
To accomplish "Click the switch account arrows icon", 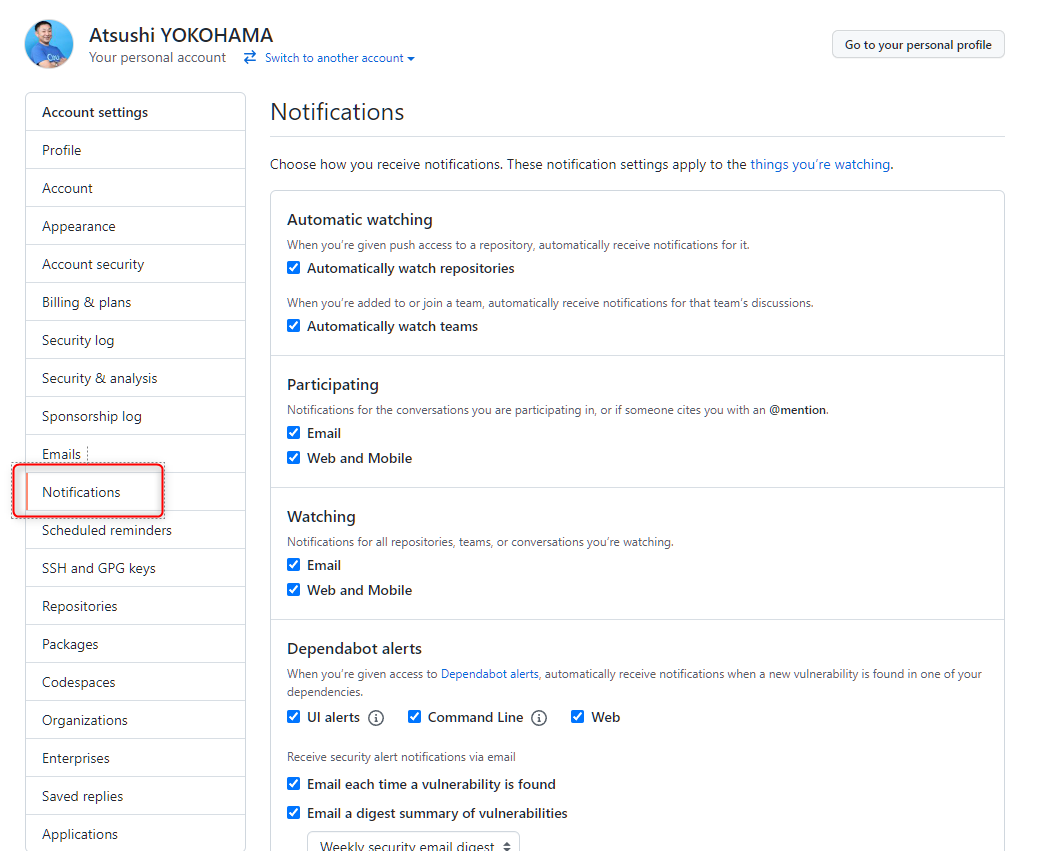I will click(x=250, y=58).
